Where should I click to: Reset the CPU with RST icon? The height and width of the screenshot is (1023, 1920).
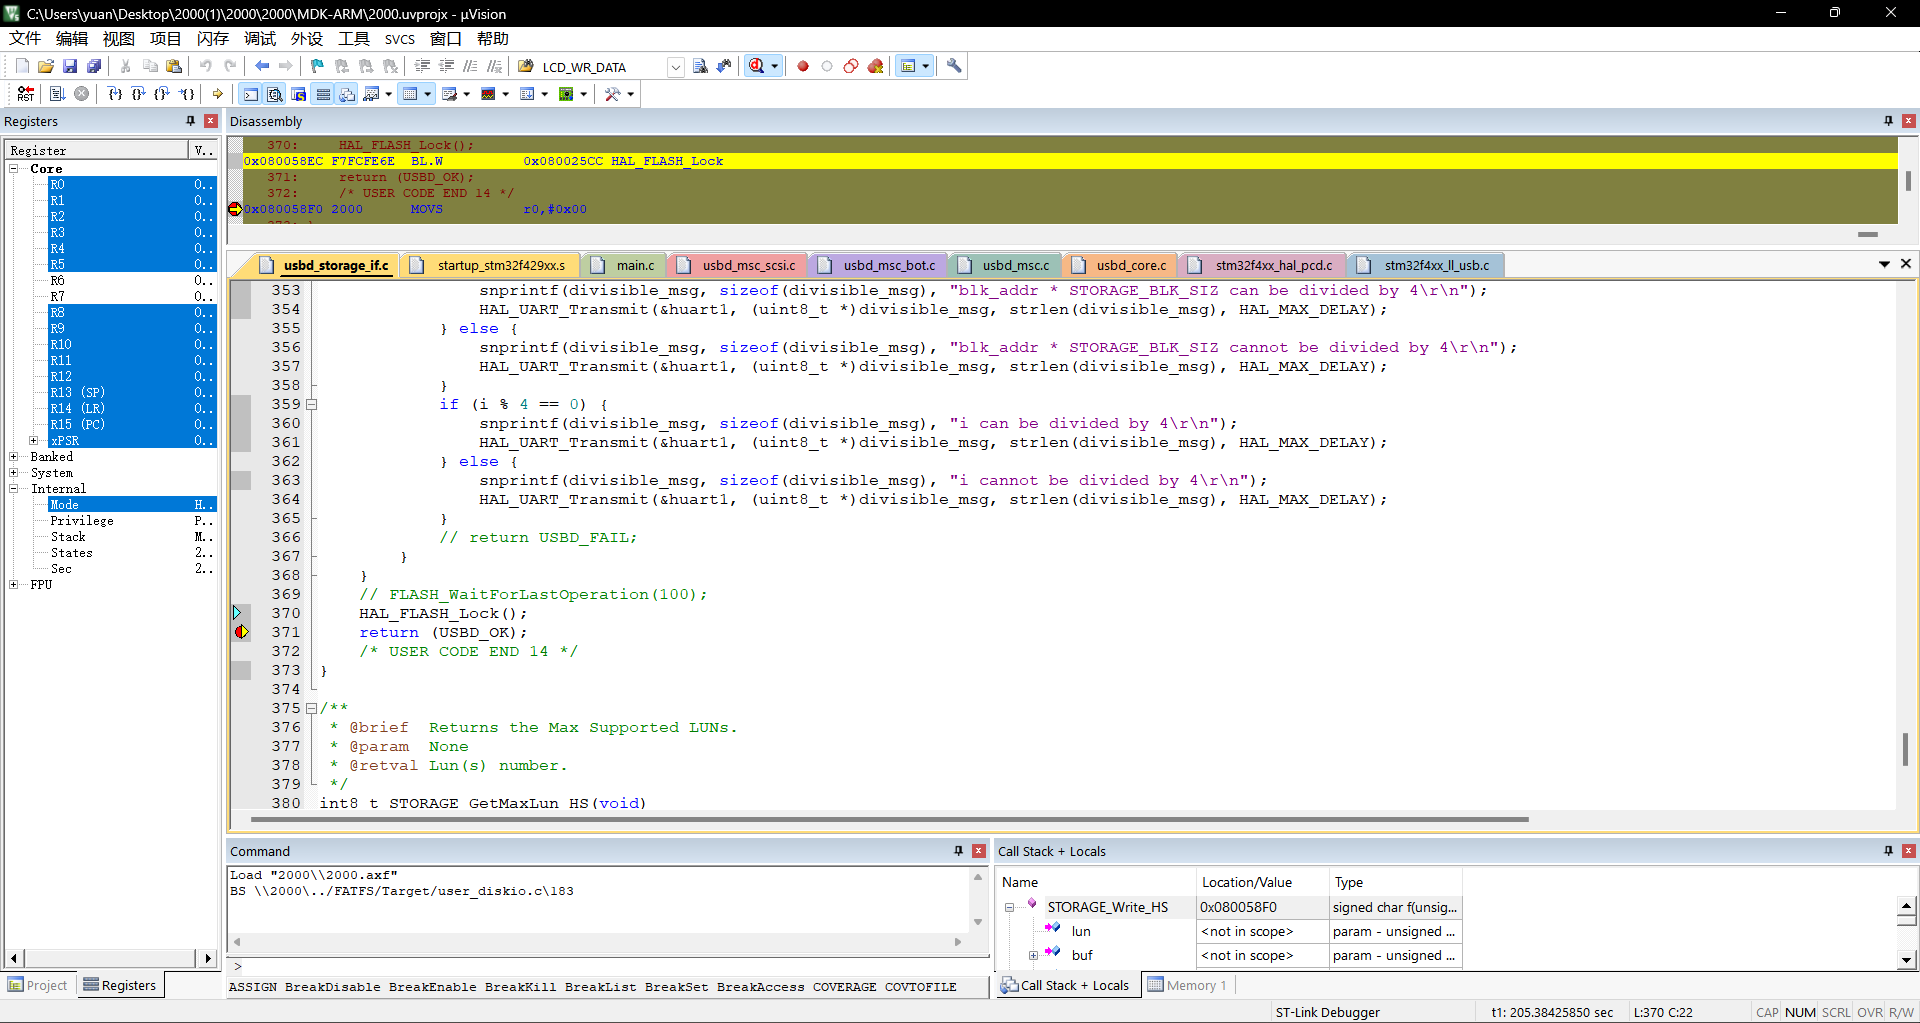pos(26,94)
